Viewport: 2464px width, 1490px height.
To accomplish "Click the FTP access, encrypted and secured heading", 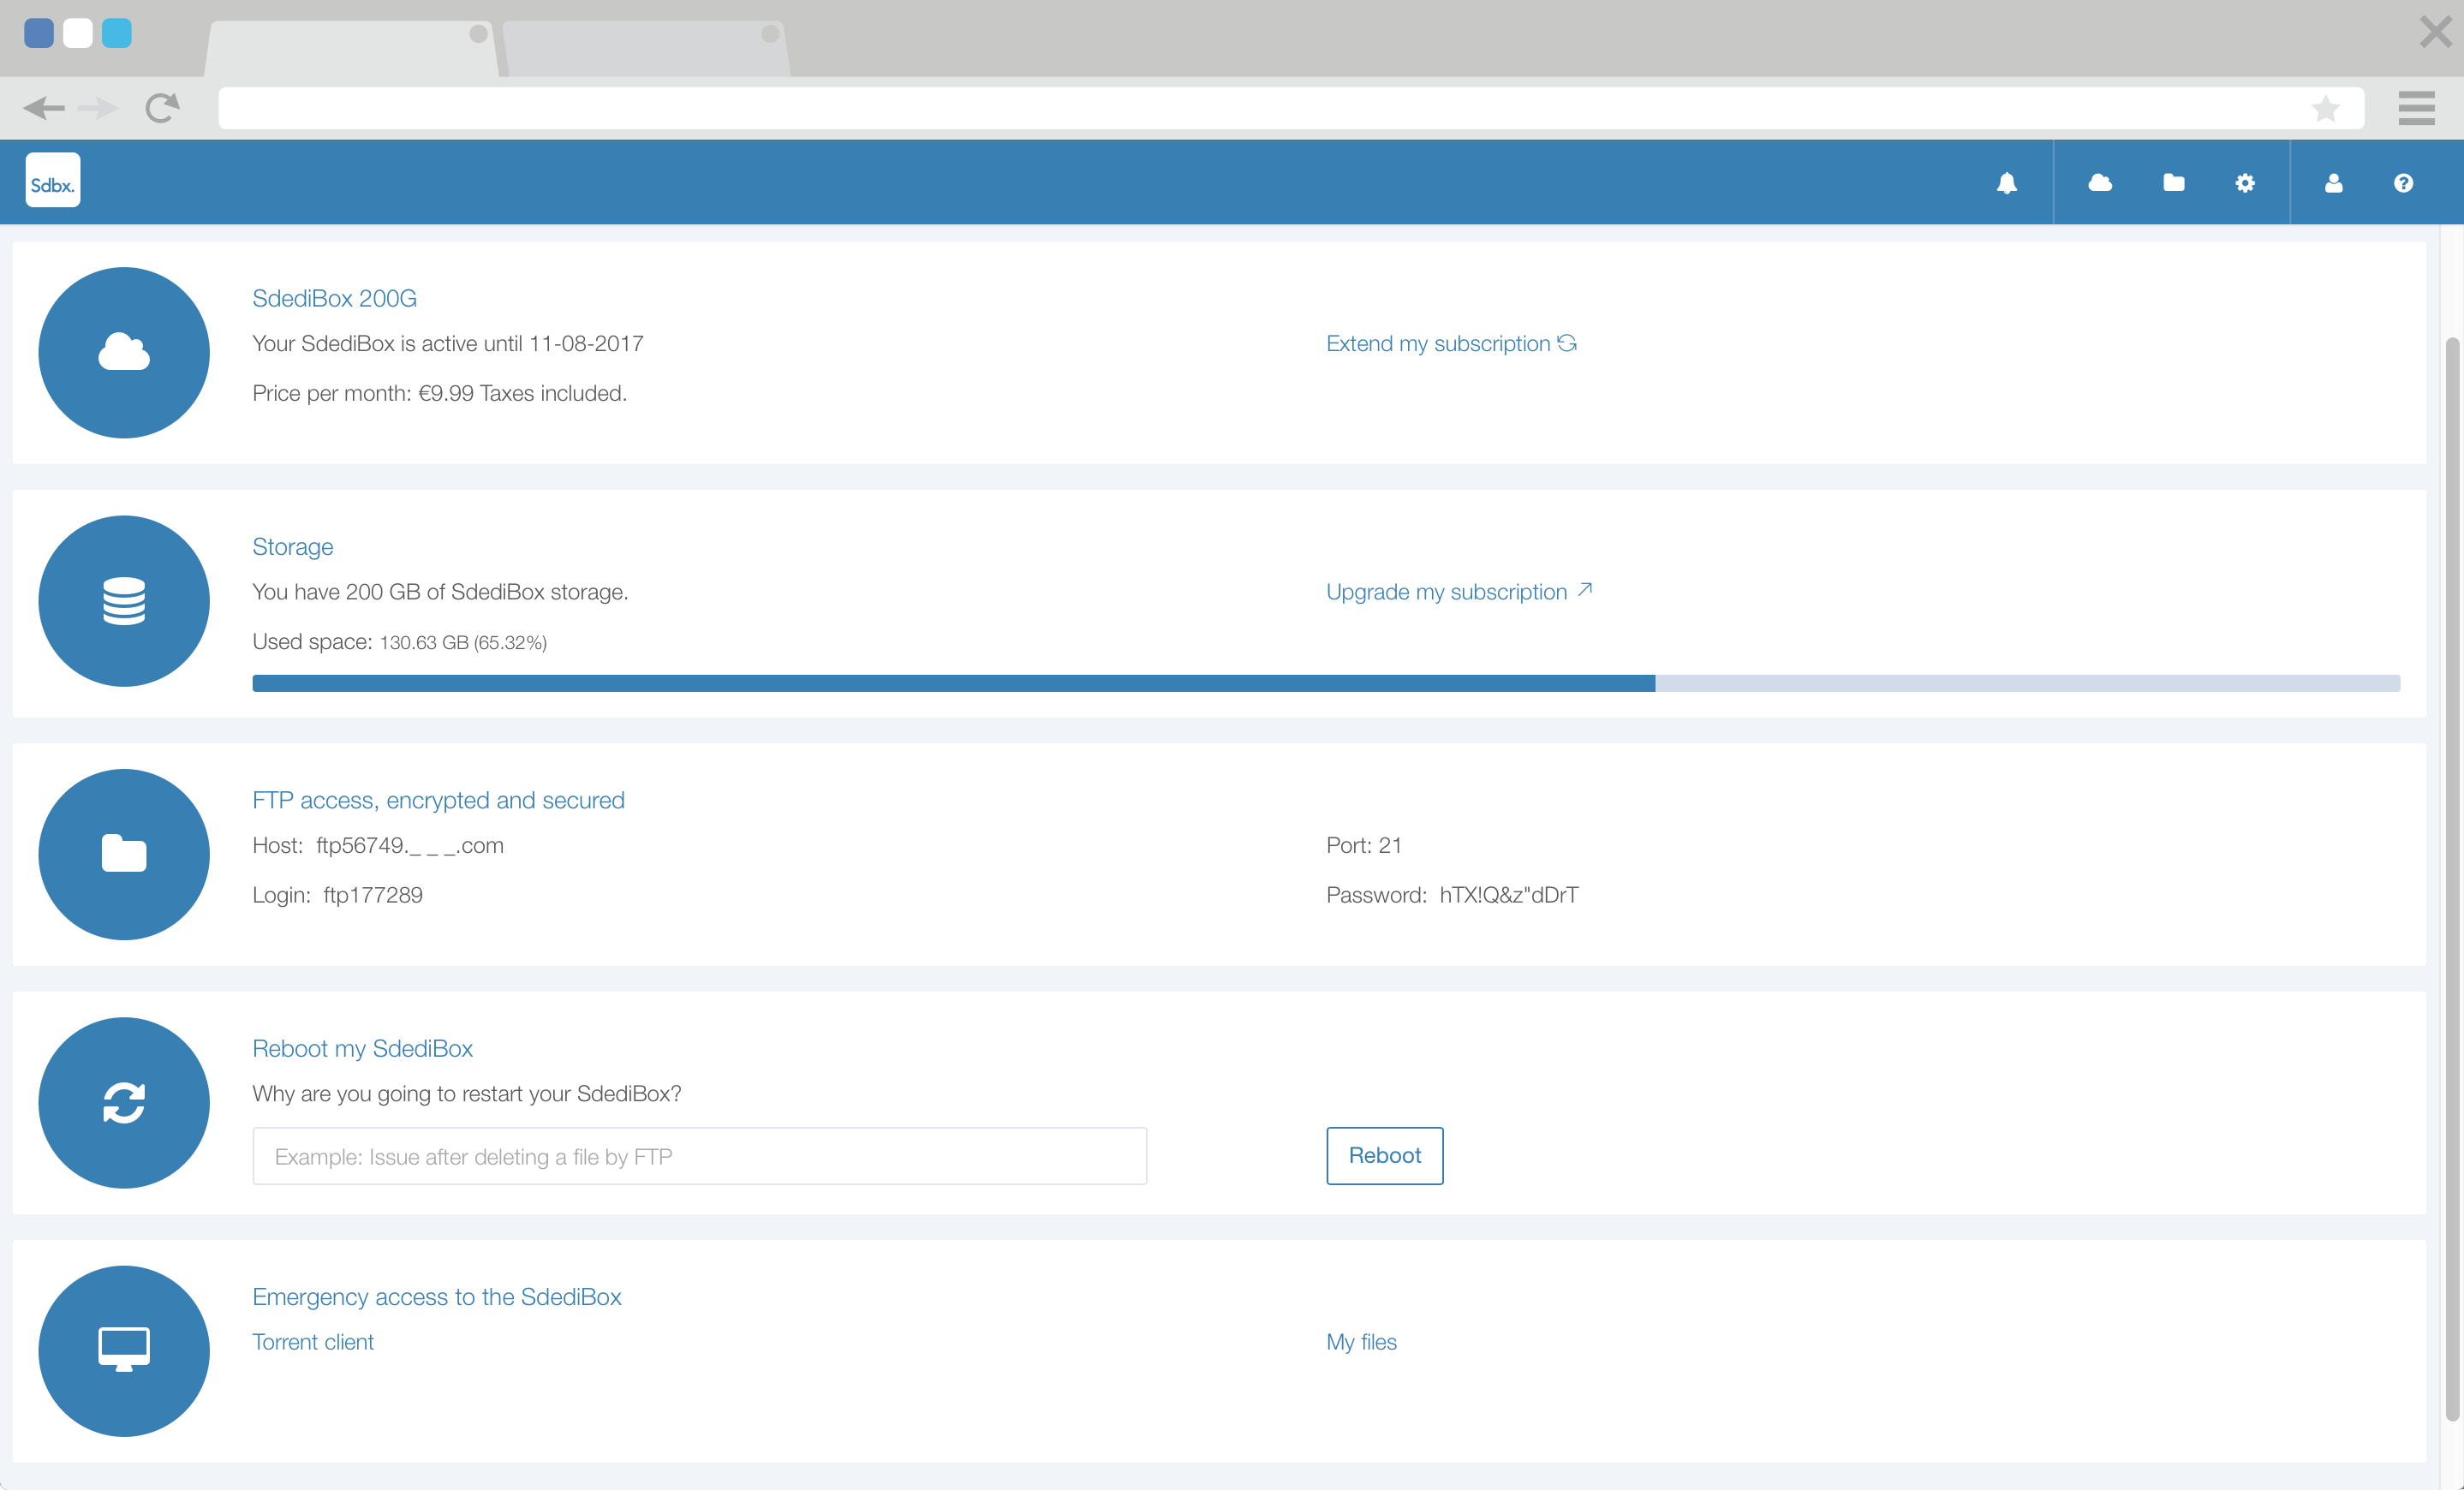I will 438,800.
